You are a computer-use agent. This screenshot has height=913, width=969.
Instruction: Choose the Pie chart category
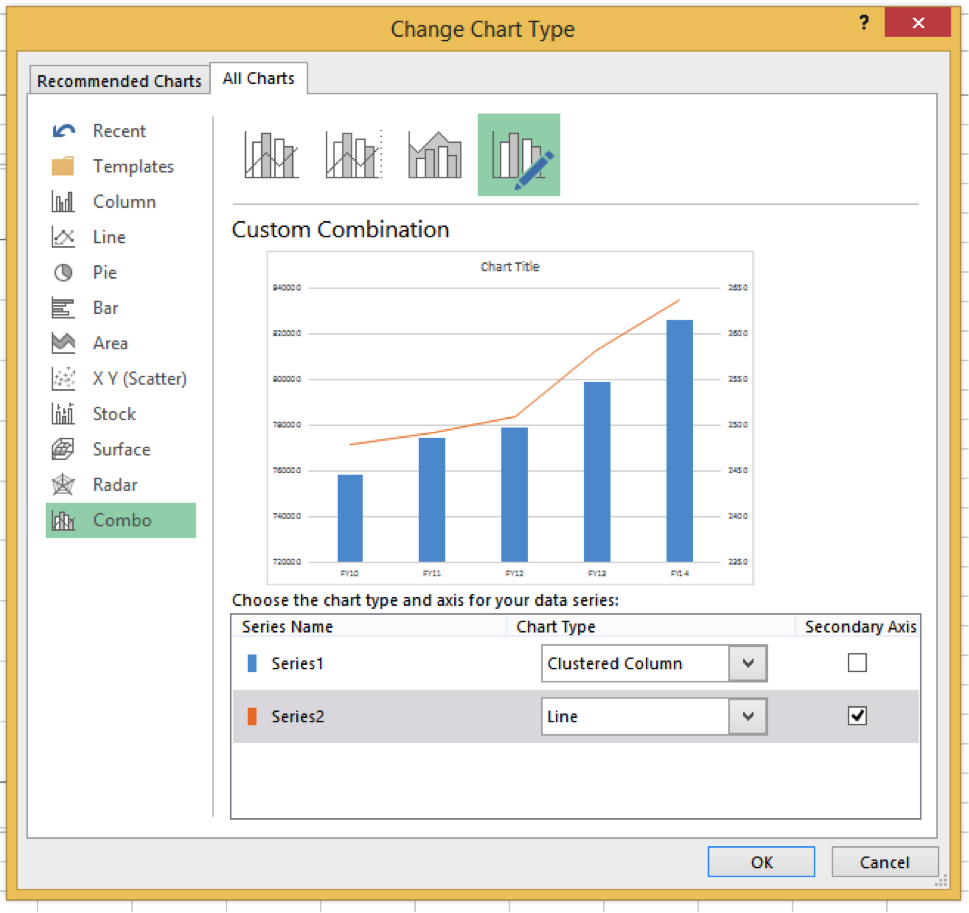104,272
